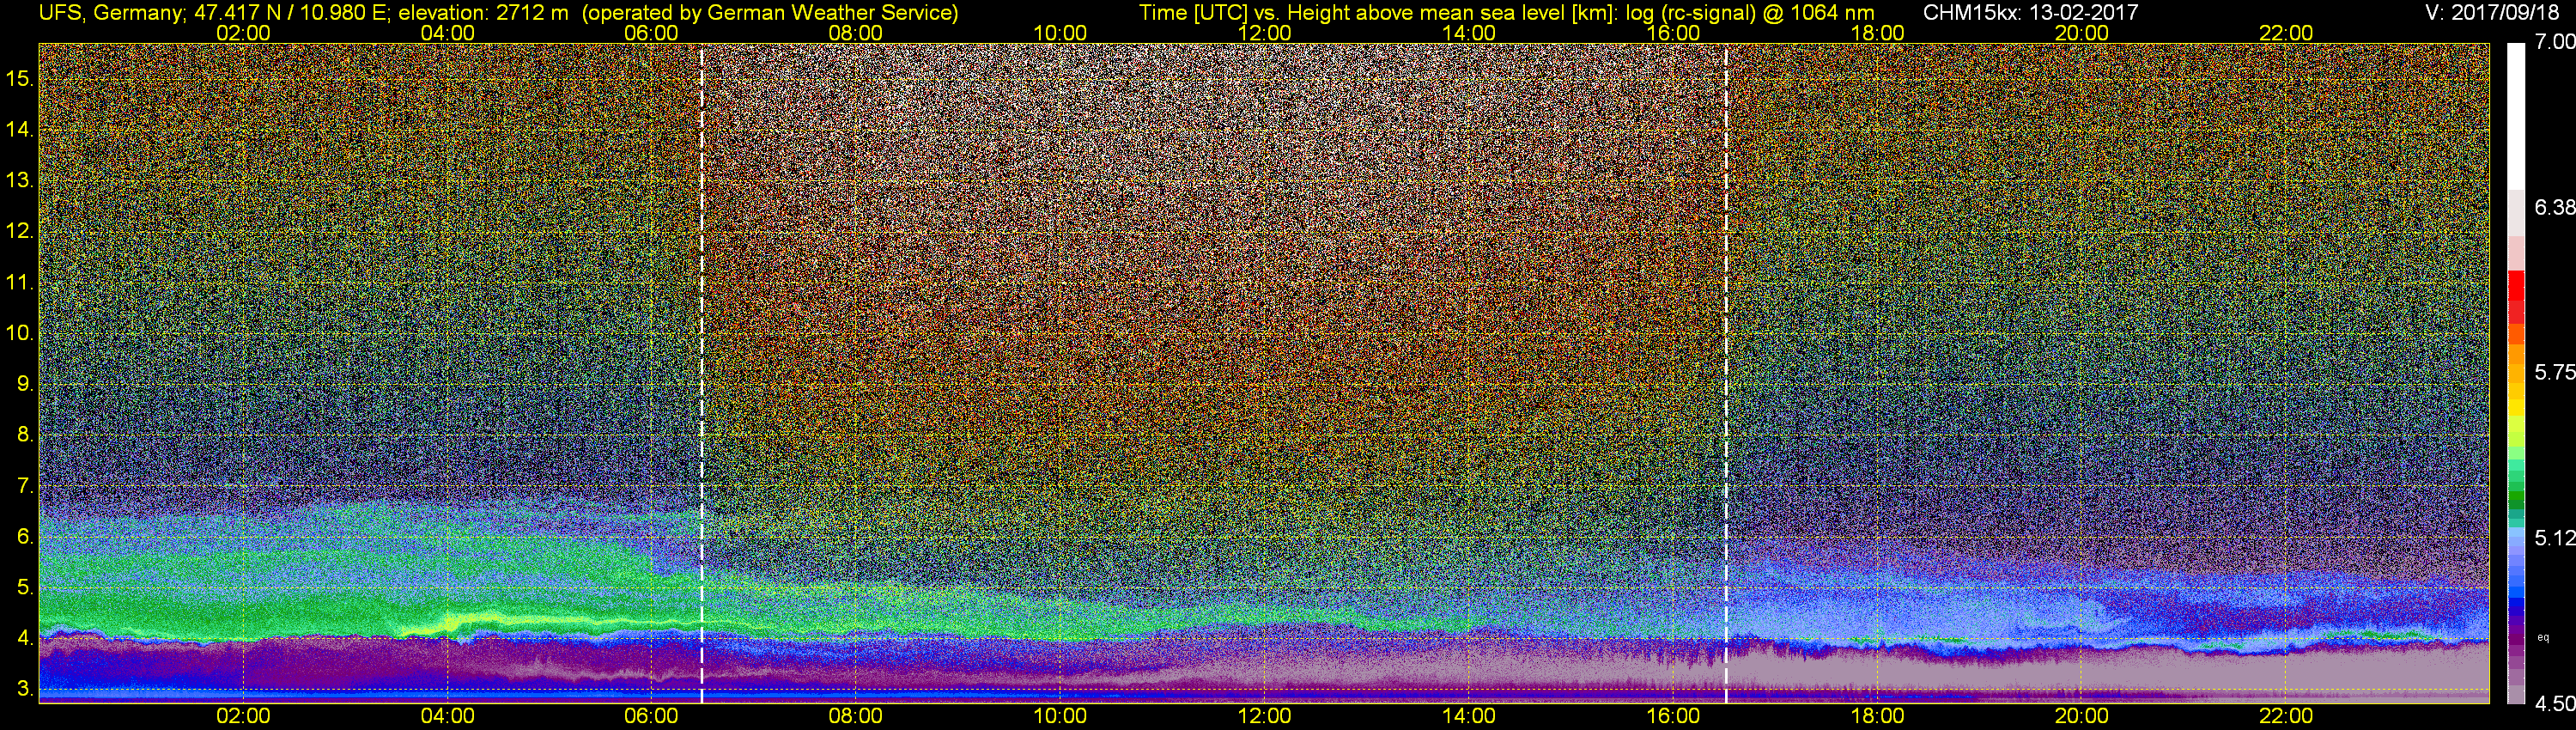The width and height of the screenshot is (2576, 730).
Task: Click the 06:00 label on the bottom time axis
Action: click(652, 716)
